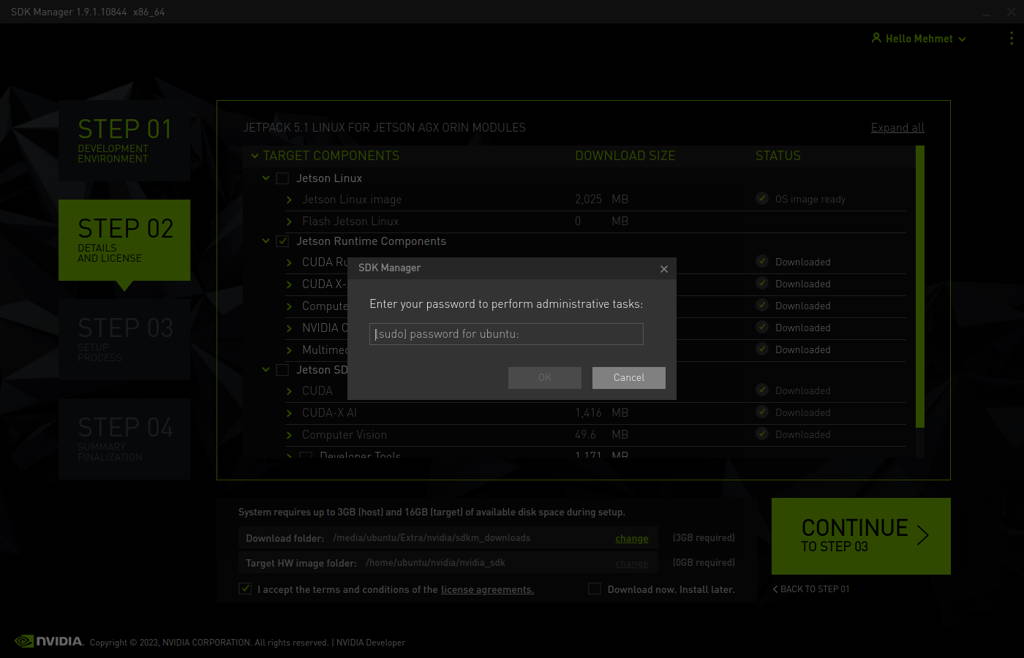Collapse the Jetson Linux group
Image resolution: width=1024 pixels, height=658 pixels.
coord(266,178)
